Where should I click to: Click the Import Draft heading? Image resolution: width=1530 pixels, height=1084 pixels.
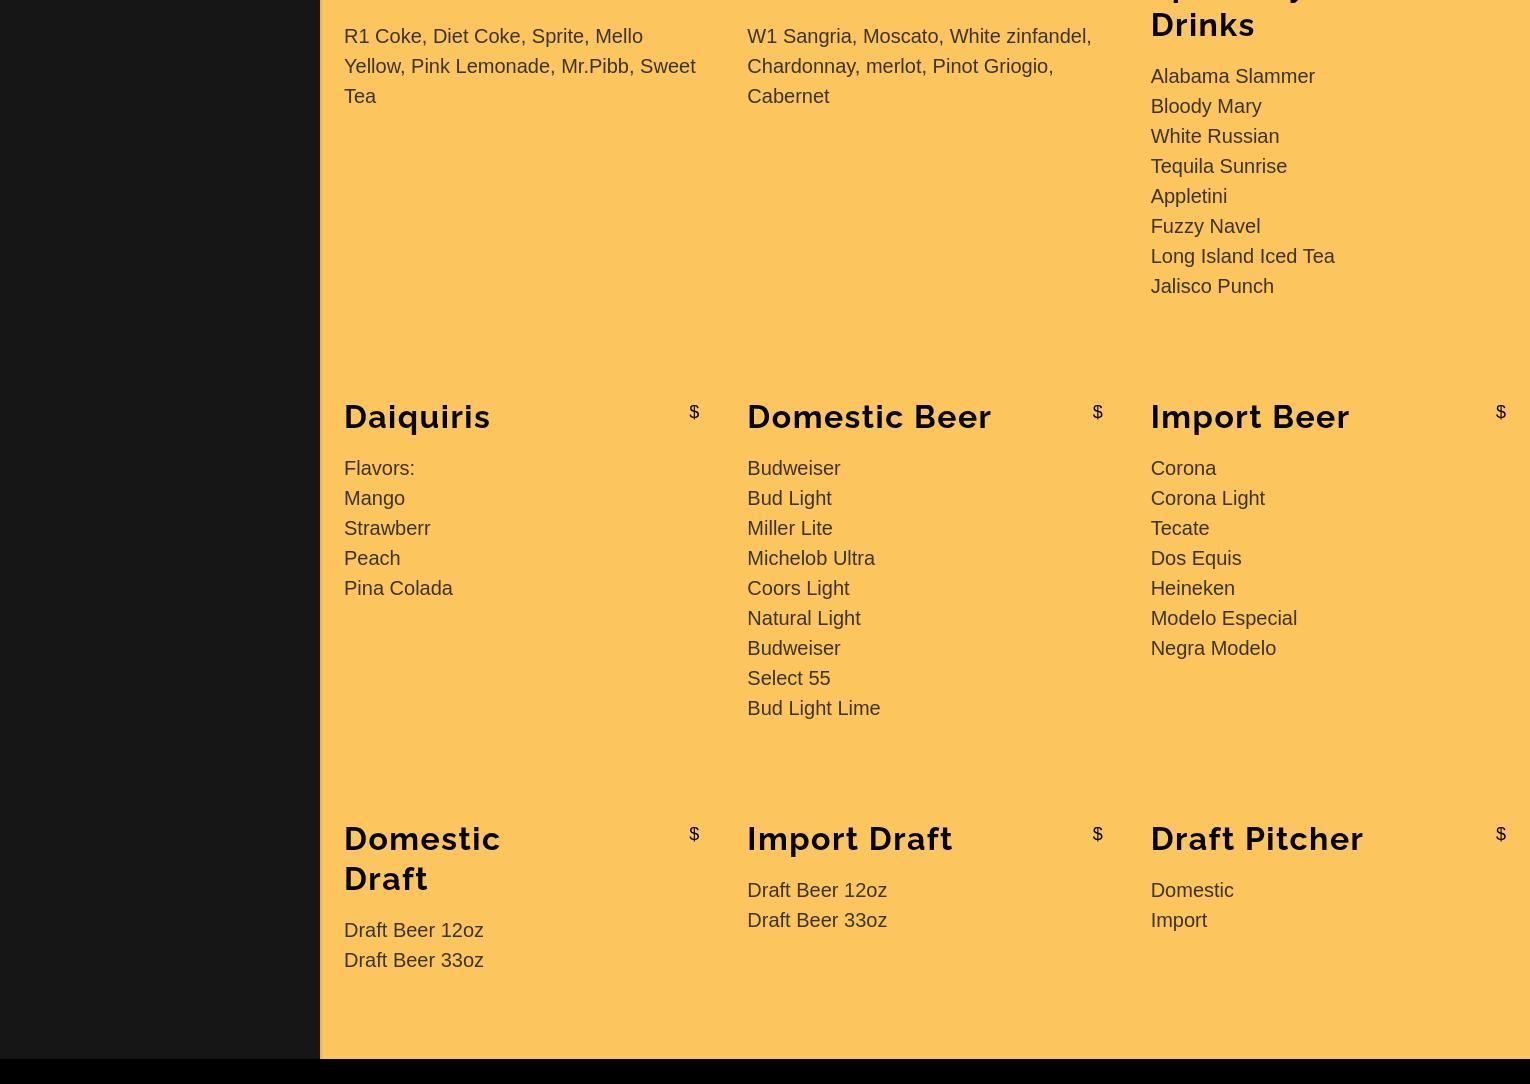850,839
